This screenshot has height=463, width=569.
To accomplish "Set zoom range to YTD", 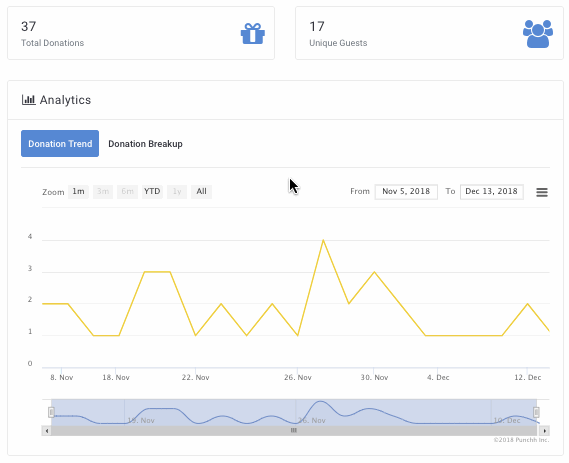I will pyautogui.click(x=152, y=191).
